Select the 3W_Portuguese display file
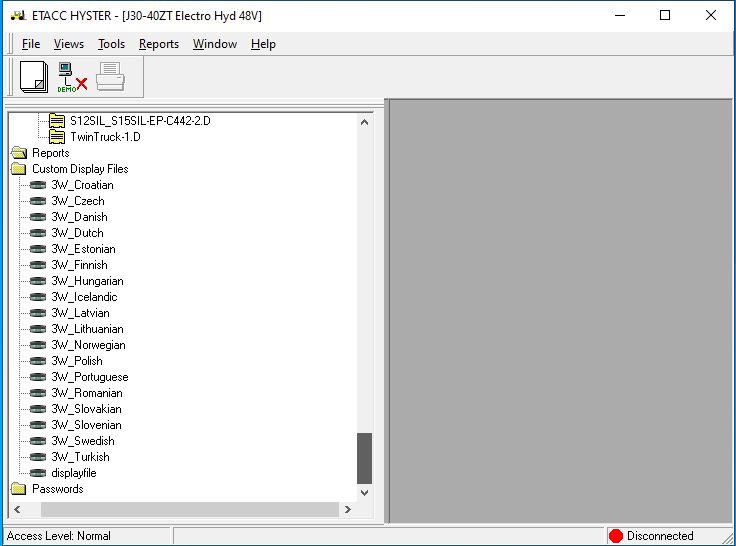The height and width of the screenshot is (546, 736). point(90,377)
